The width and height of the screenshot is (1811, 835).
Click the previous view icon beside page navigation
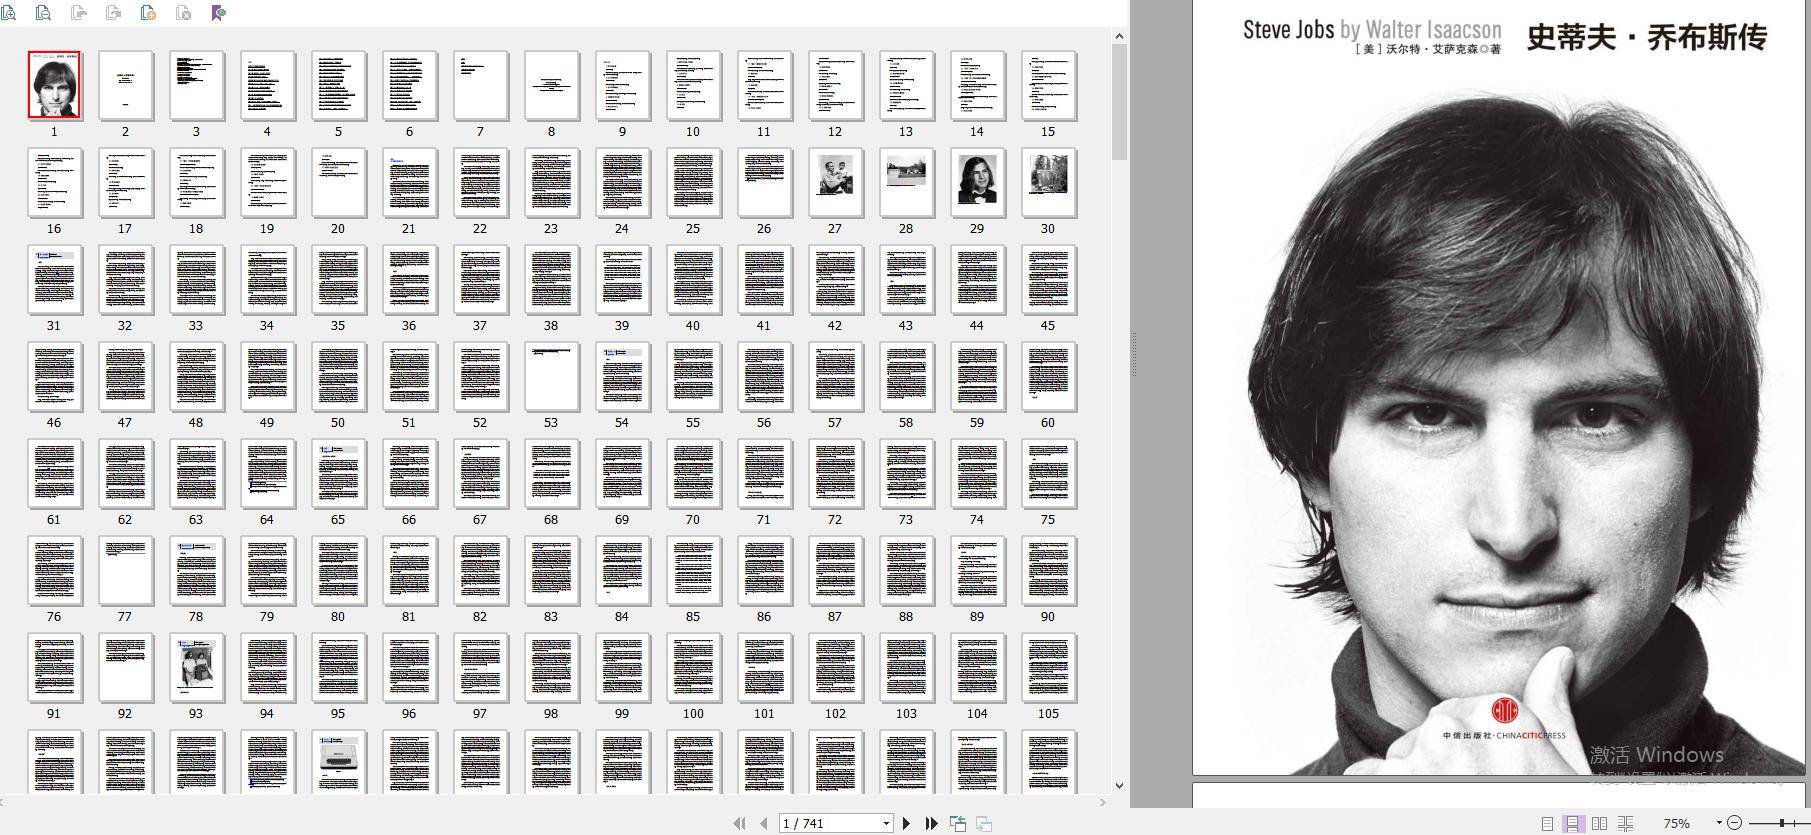[x=958, y=823]
